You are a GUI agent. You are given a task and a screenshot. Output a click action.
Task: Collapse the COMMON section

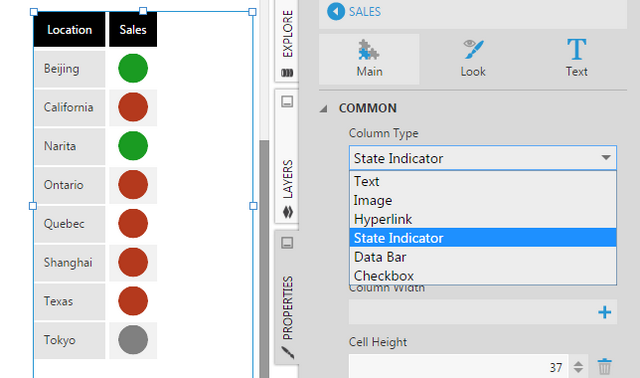[x=324, y=109]
